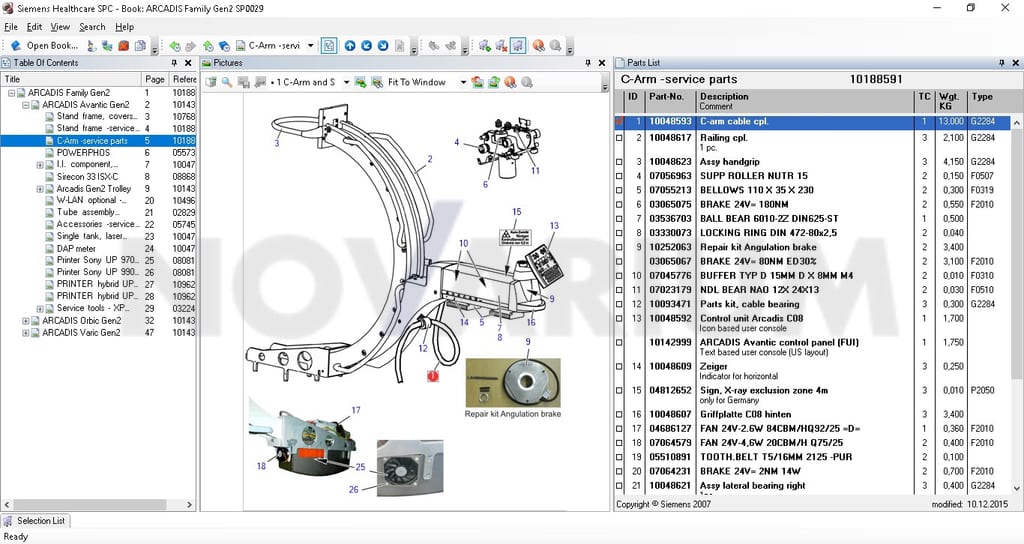
Task: Click the horizontal scrollbar of Table Of Contents
Action: 98,505
